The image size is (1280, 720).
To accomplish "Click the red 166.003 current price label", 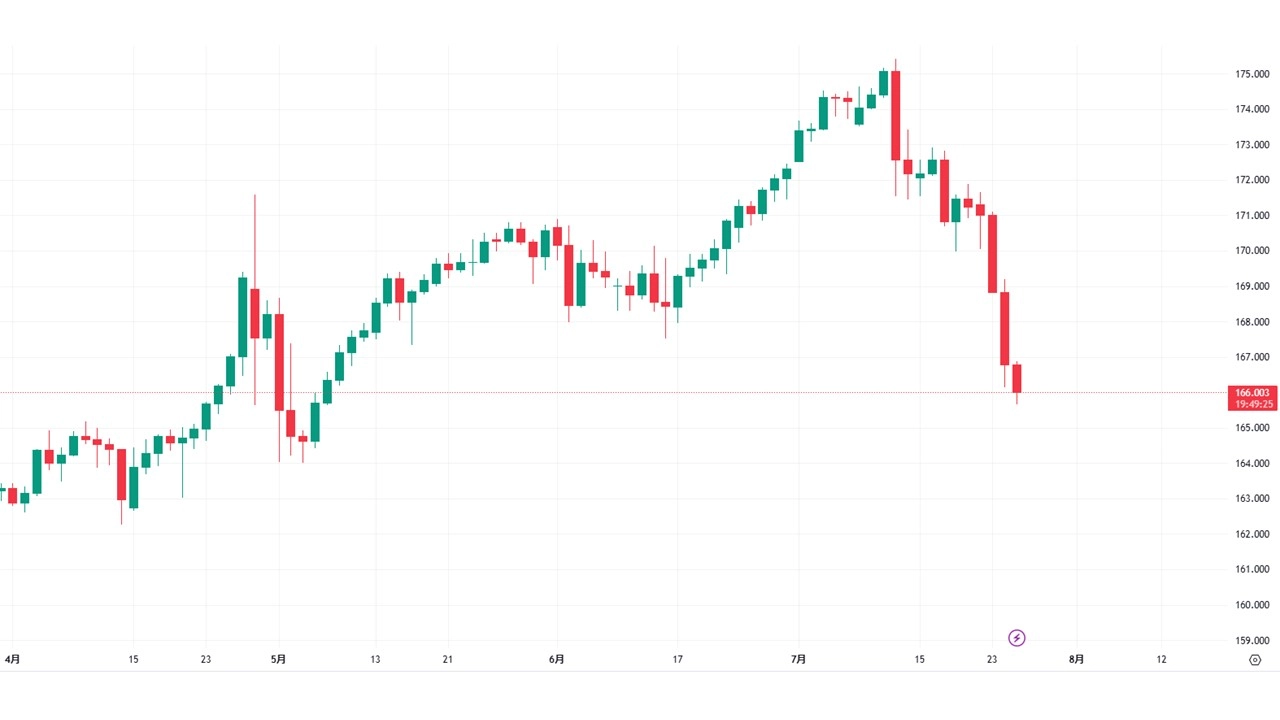I will tap(1252, 394).
